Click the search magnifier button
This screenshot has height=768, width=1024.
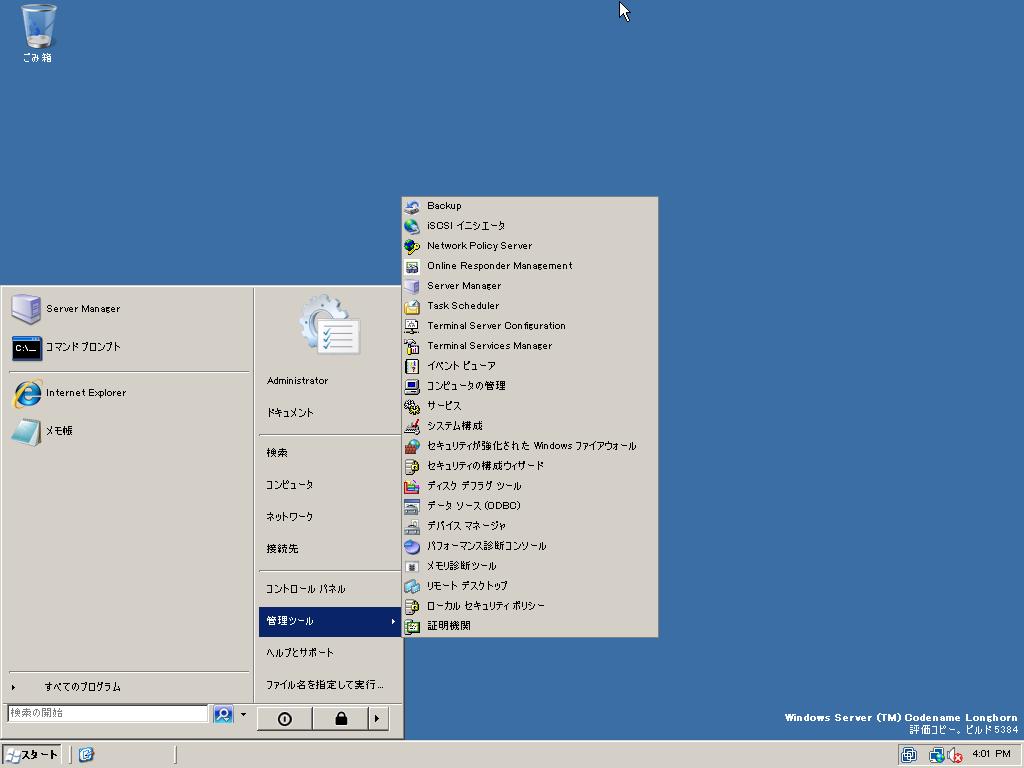[223, 714]
